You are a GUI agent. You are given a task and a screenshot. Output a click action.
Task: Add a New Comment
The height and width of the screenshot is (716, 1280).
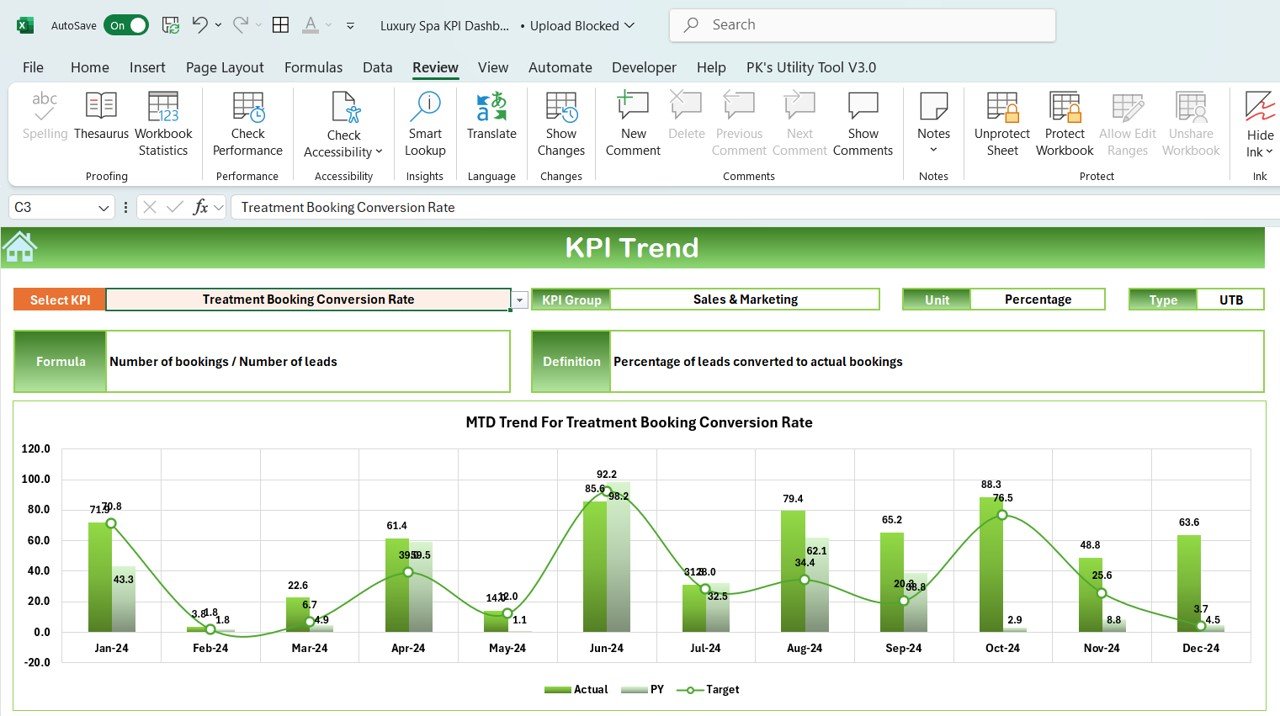pyautogui.click(x=633, y=124)
